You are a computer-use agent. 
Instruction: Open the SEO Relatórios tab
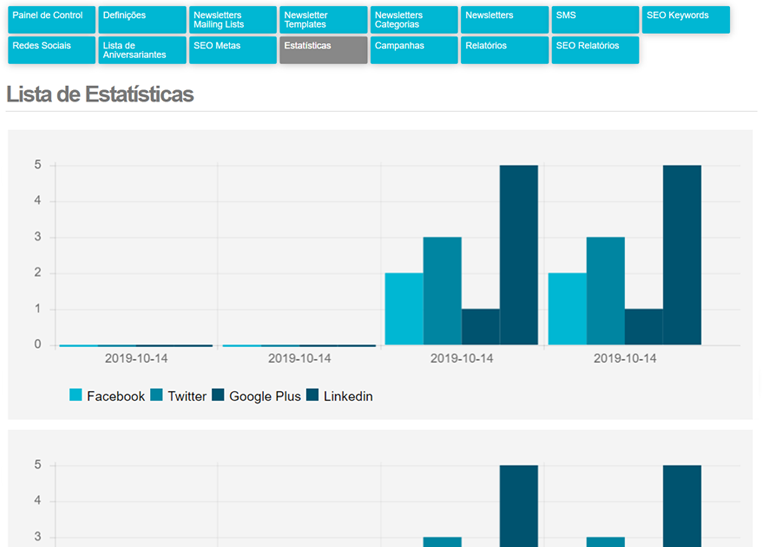click(x=595, y=50)
